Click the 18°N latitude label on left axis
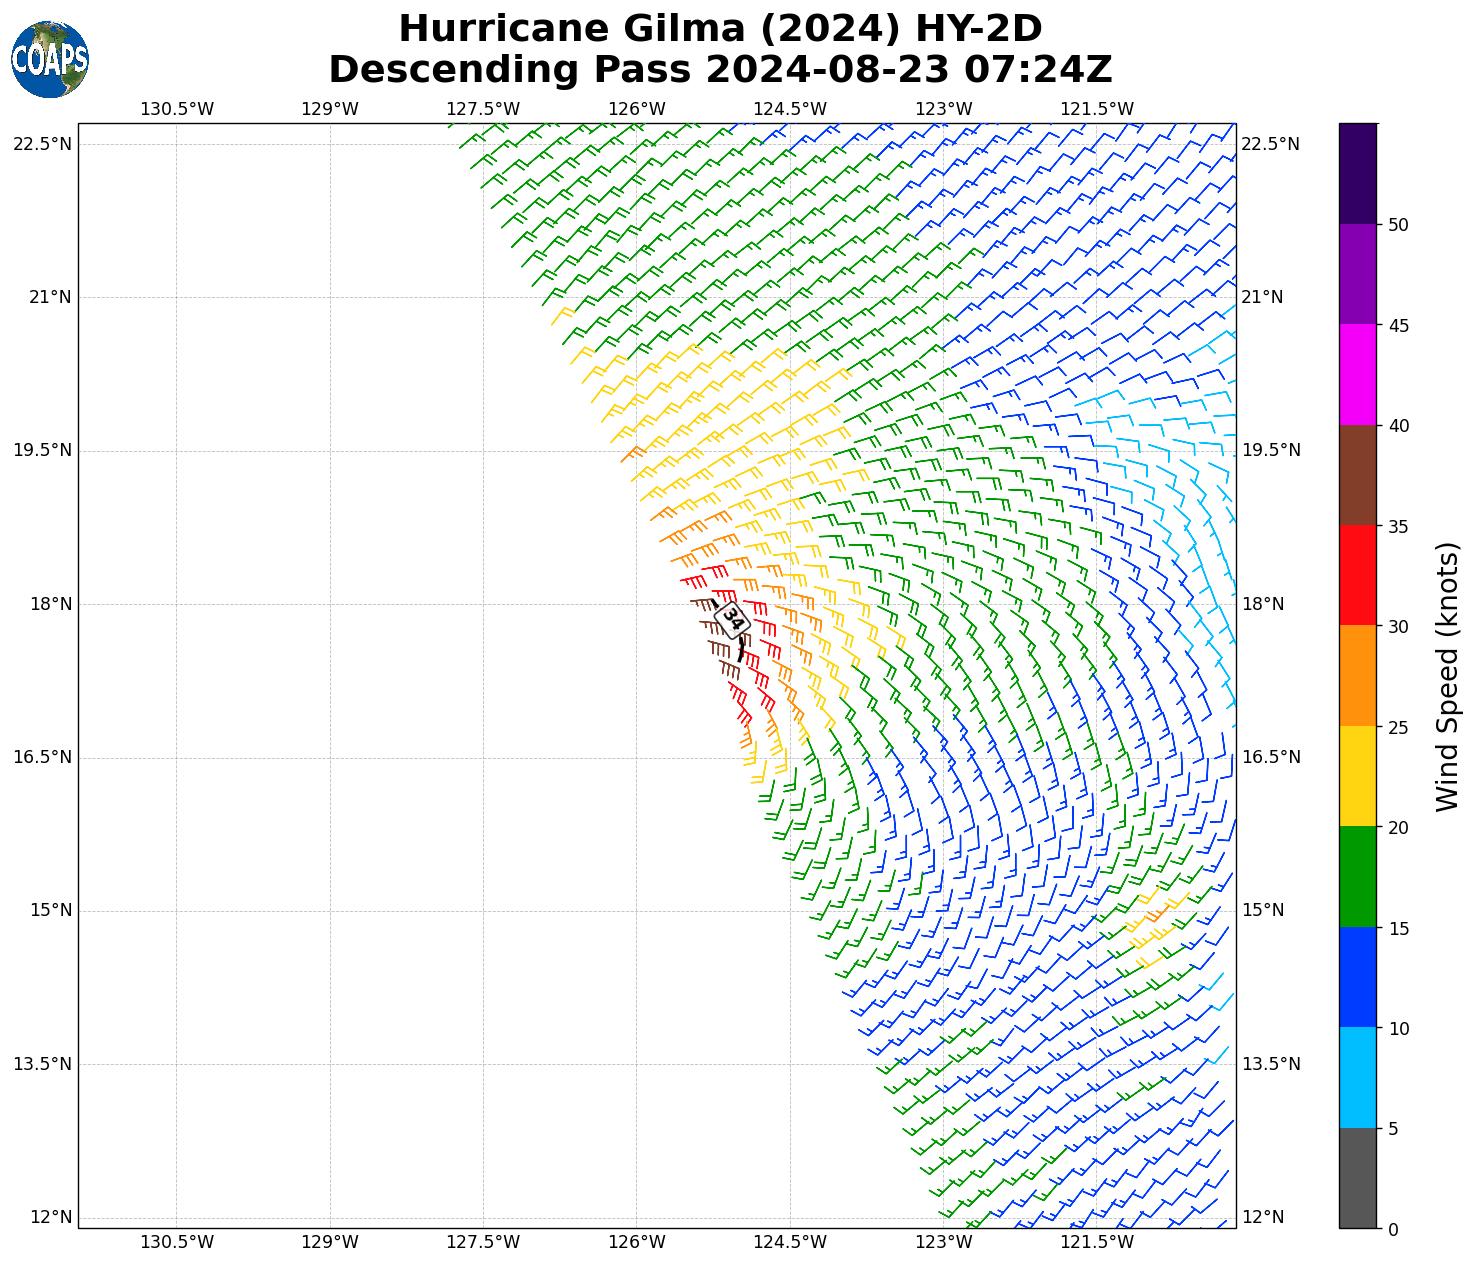1476x1264 pixels. click(x=42, y=604)
